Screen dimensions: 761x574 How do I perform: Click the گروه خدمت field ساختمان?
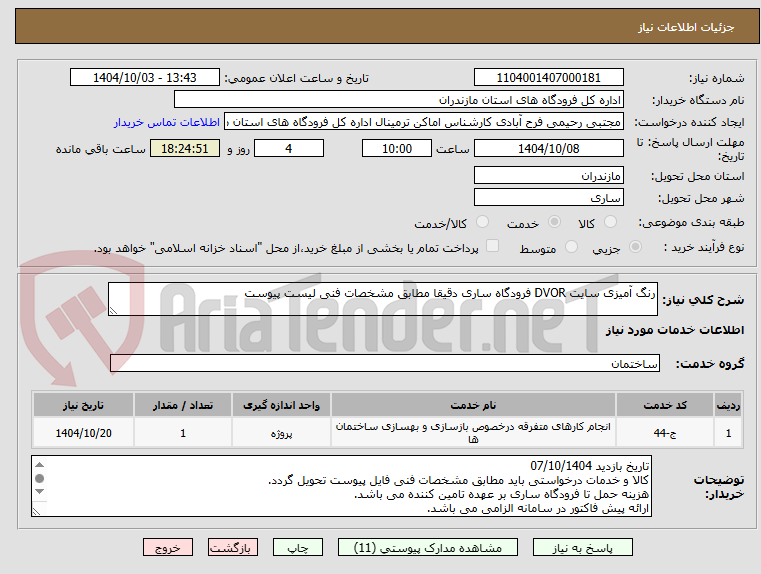(385, 363)
